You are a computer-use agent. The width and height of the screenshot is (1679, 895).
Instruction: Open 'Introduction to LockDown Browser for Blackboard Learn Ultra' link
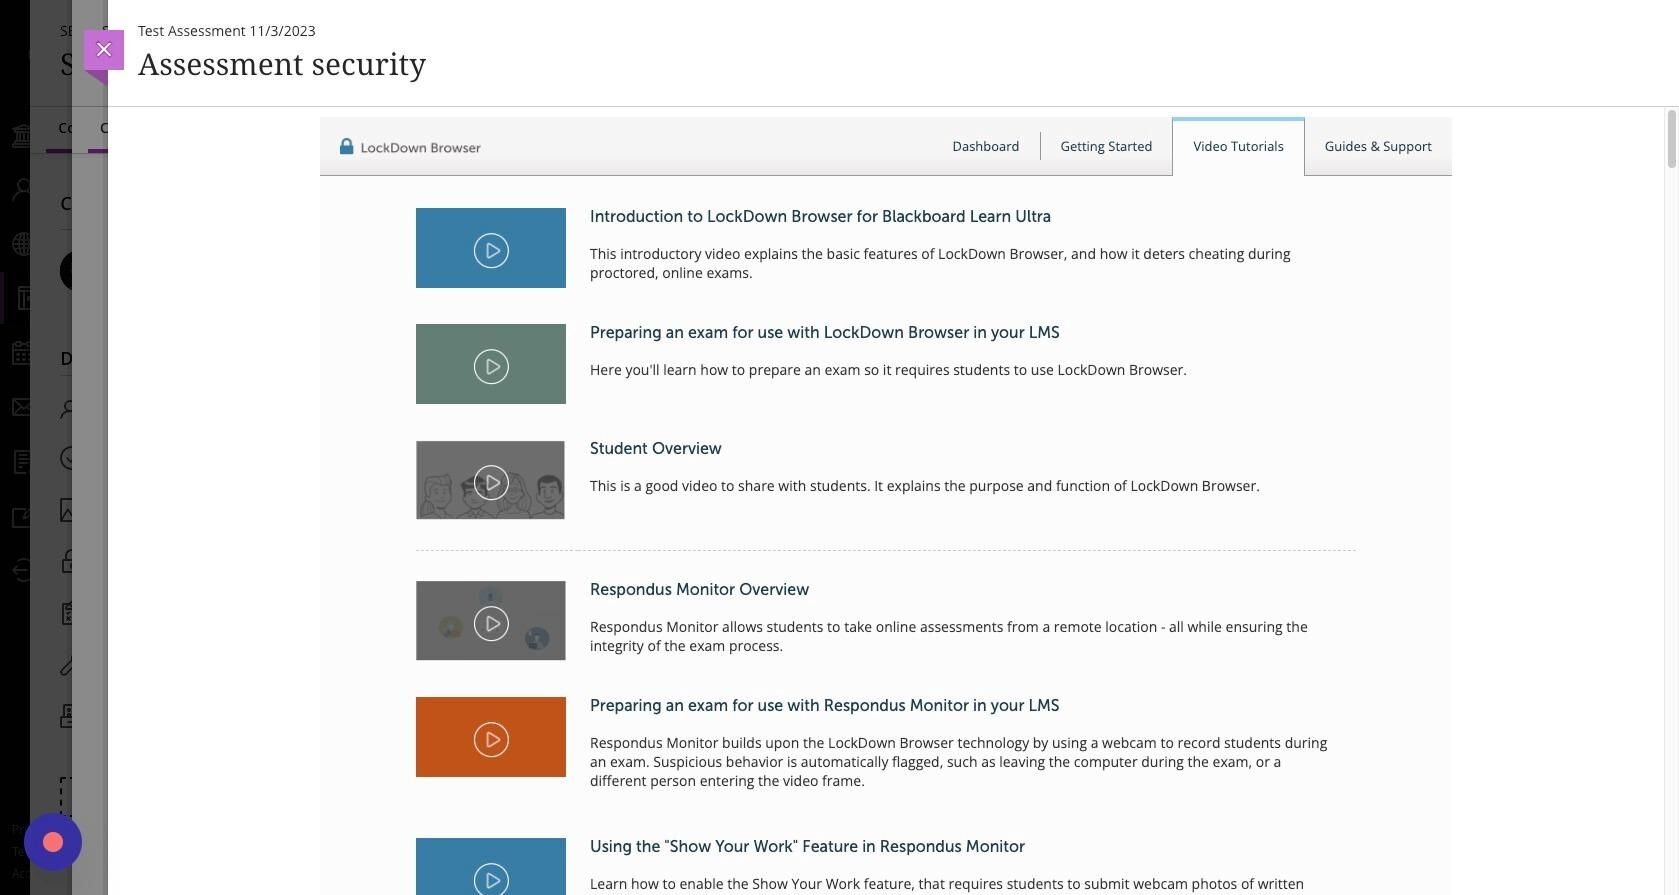tap(820, 217)
